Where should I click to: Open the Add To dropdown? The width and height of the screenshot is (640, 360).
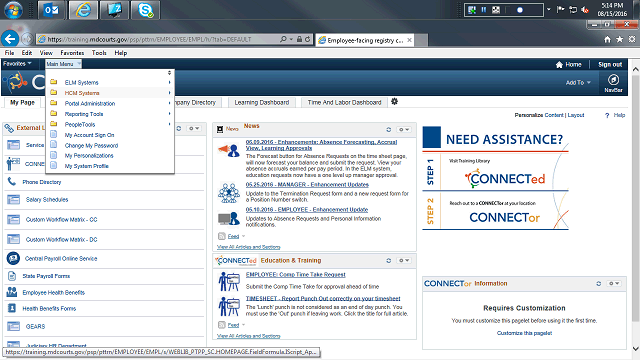point(578,82)
